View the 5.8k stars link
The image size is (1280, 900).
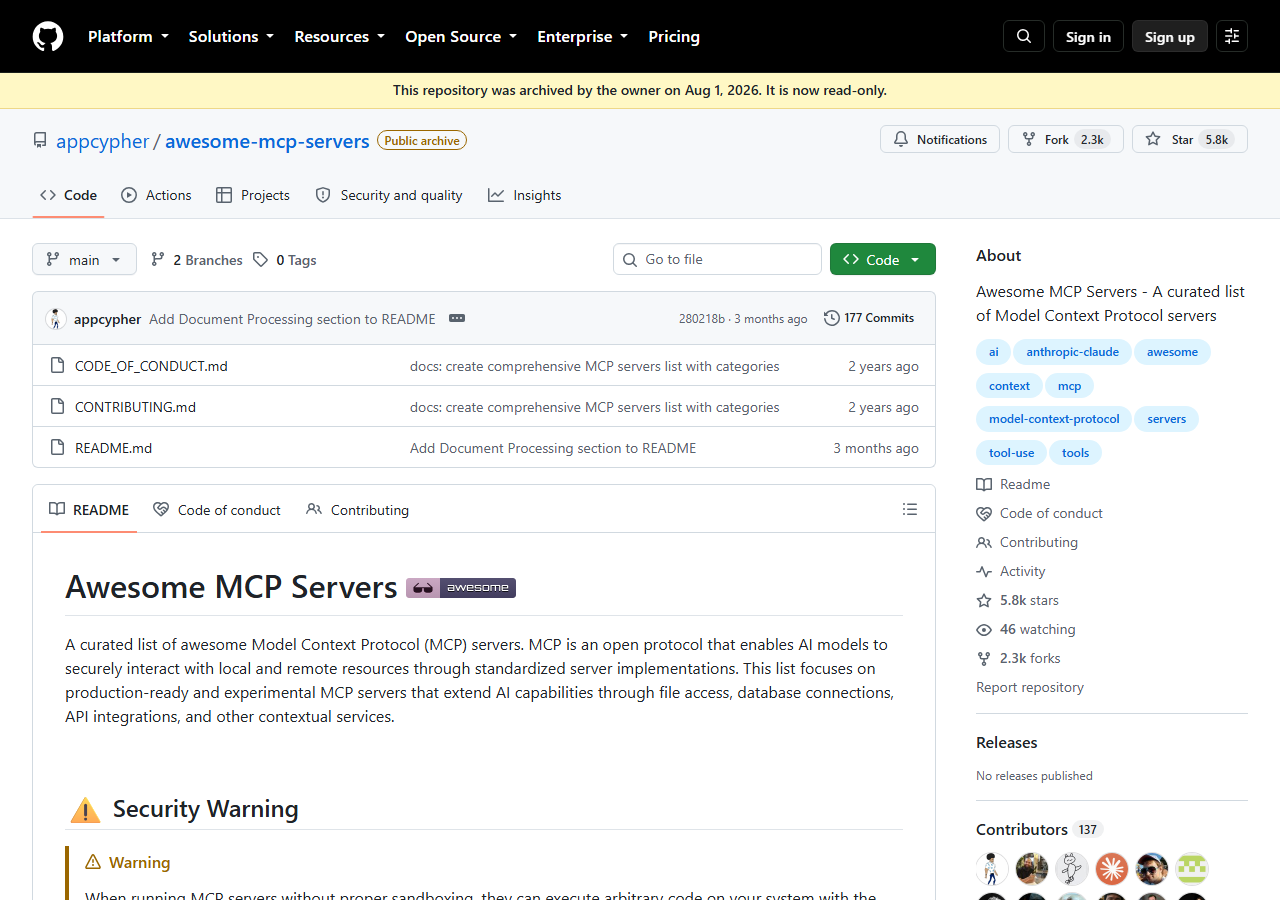coord(1017,600)
